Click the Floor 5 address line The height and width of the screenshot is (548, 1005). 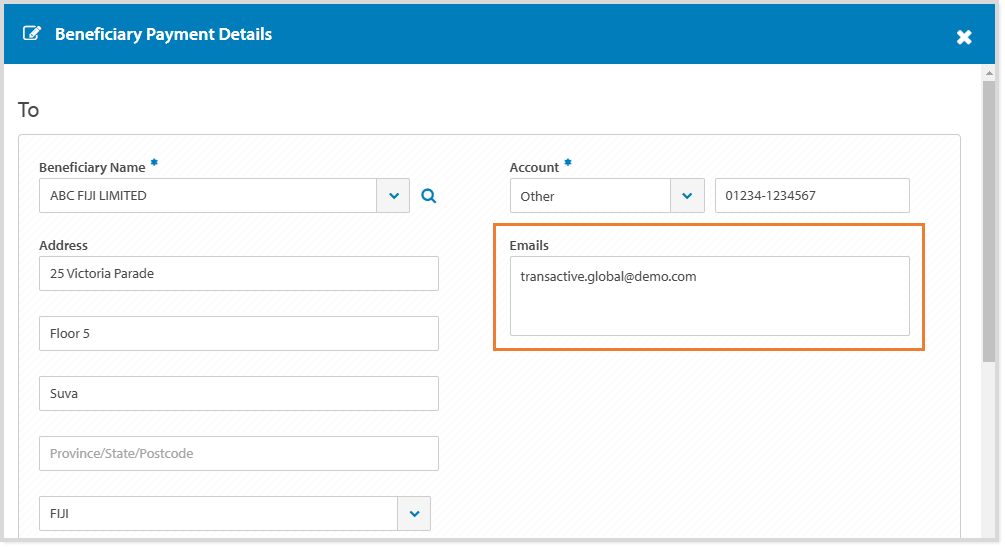[x=238, y=333]
